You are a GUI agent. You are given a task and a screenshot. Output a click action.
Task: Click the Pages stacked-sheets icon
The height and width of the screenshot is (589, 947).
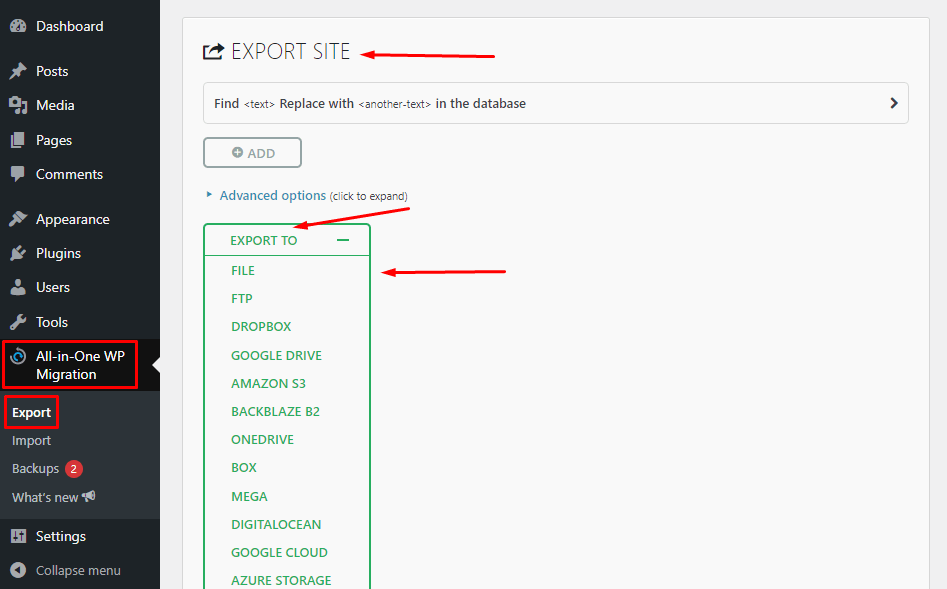click(18, 140)
